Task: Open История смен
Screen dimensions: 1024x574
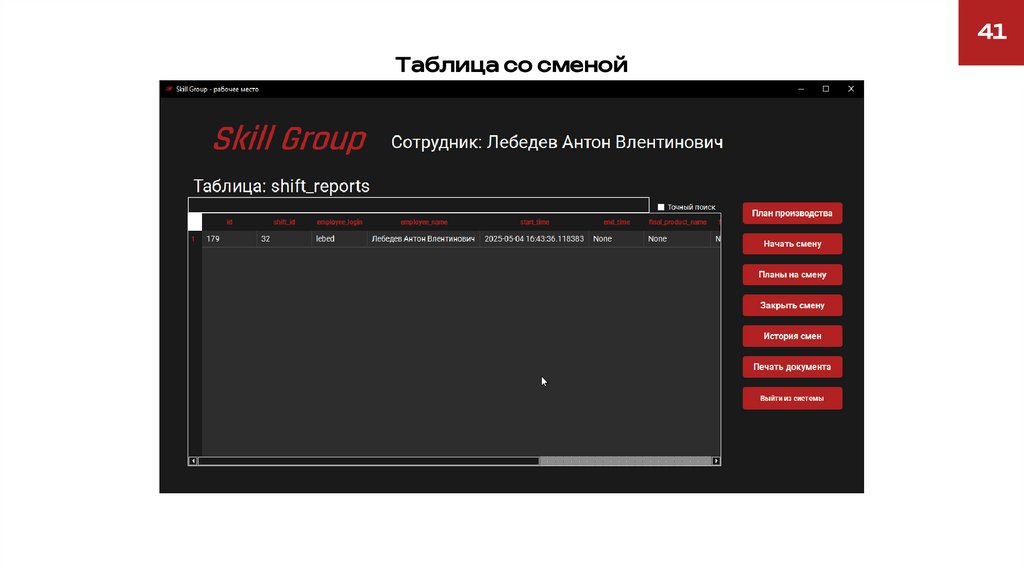Action: click(792, 336)
